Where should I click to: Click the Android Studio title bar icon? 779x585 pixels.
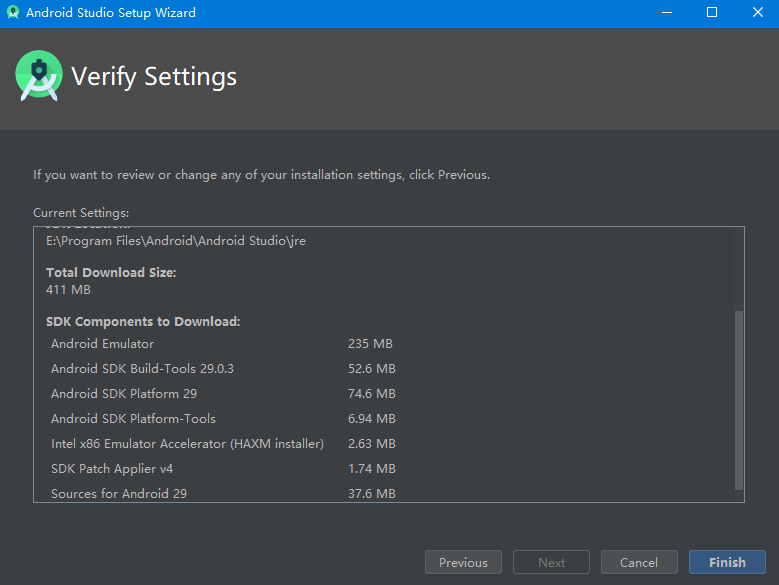(x=13, y=12)
